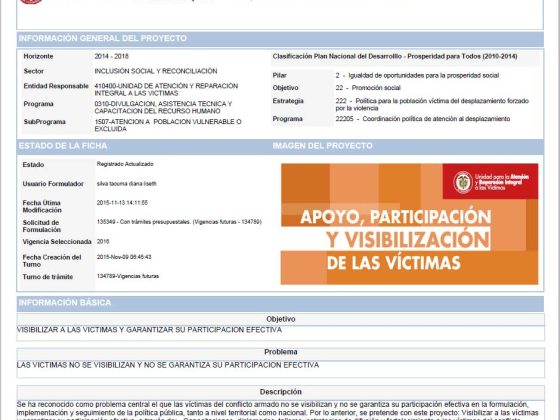Select the Información Básica section header

tap(280, 303)
